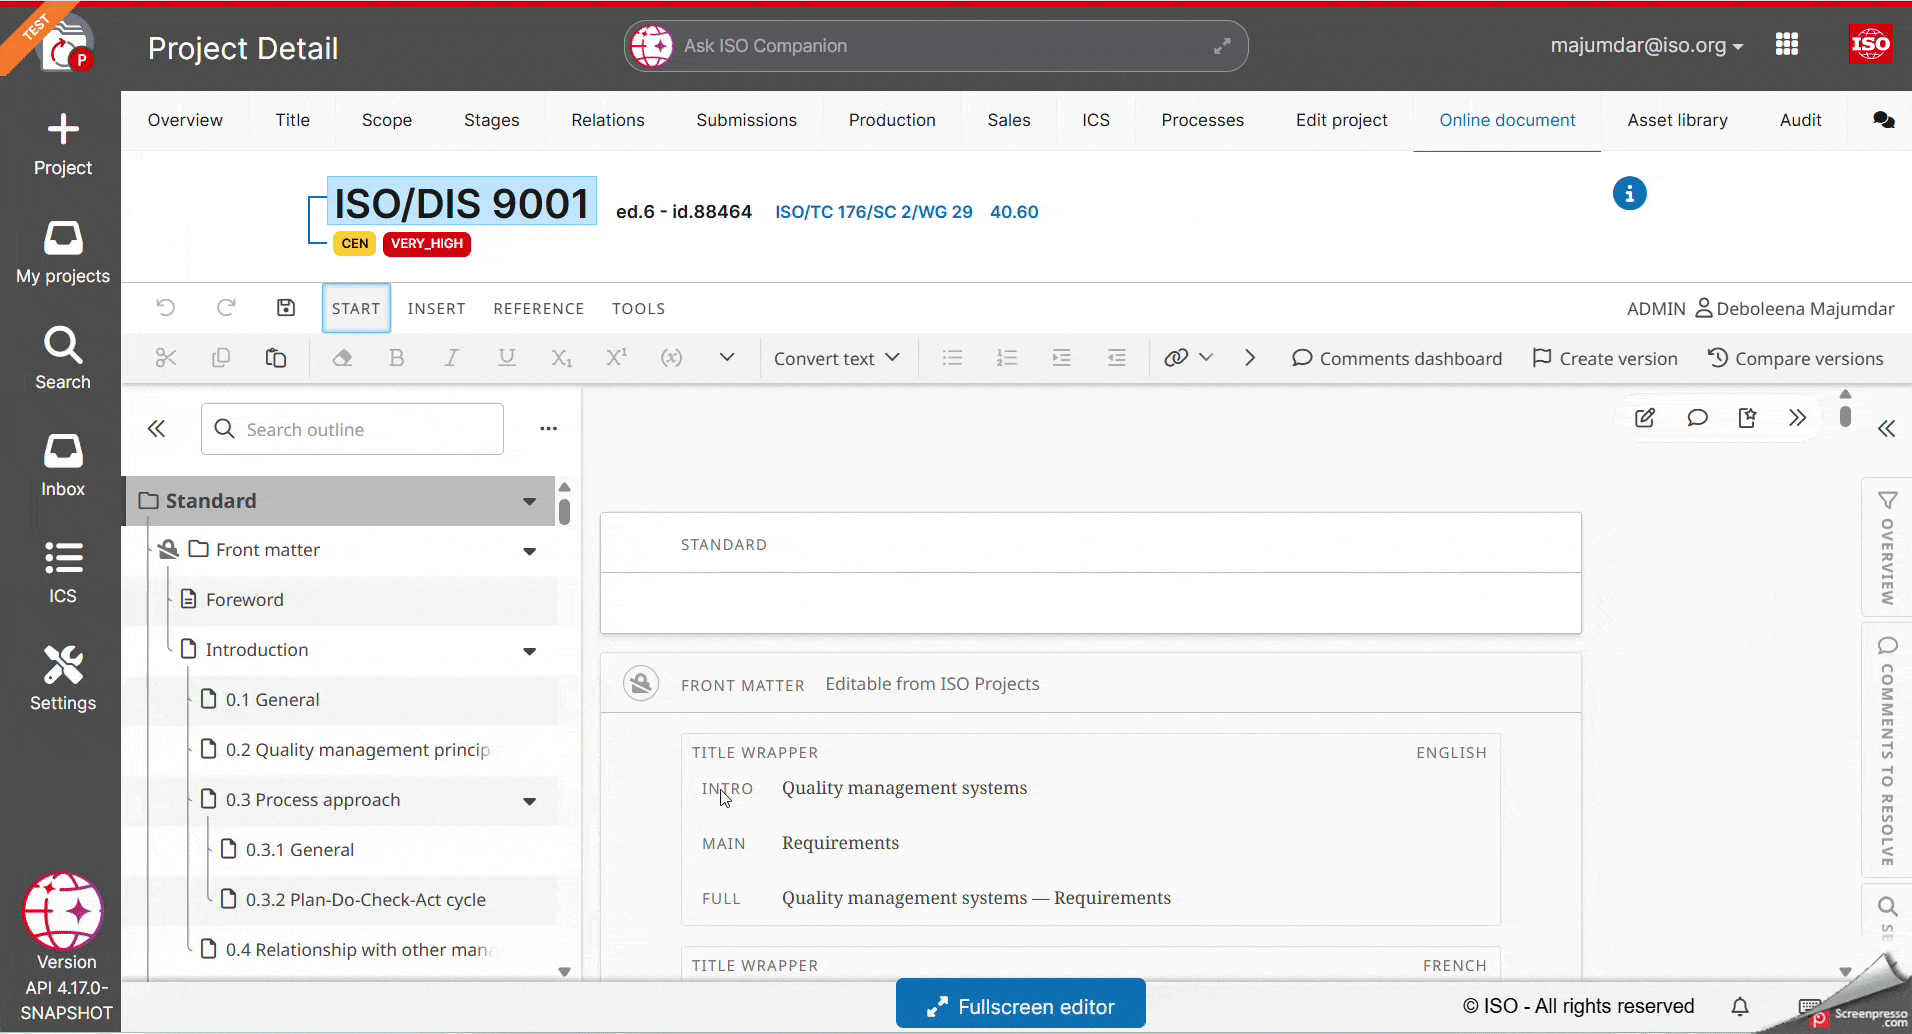Collapse the Introduction outline node

(x=530, y=651)
